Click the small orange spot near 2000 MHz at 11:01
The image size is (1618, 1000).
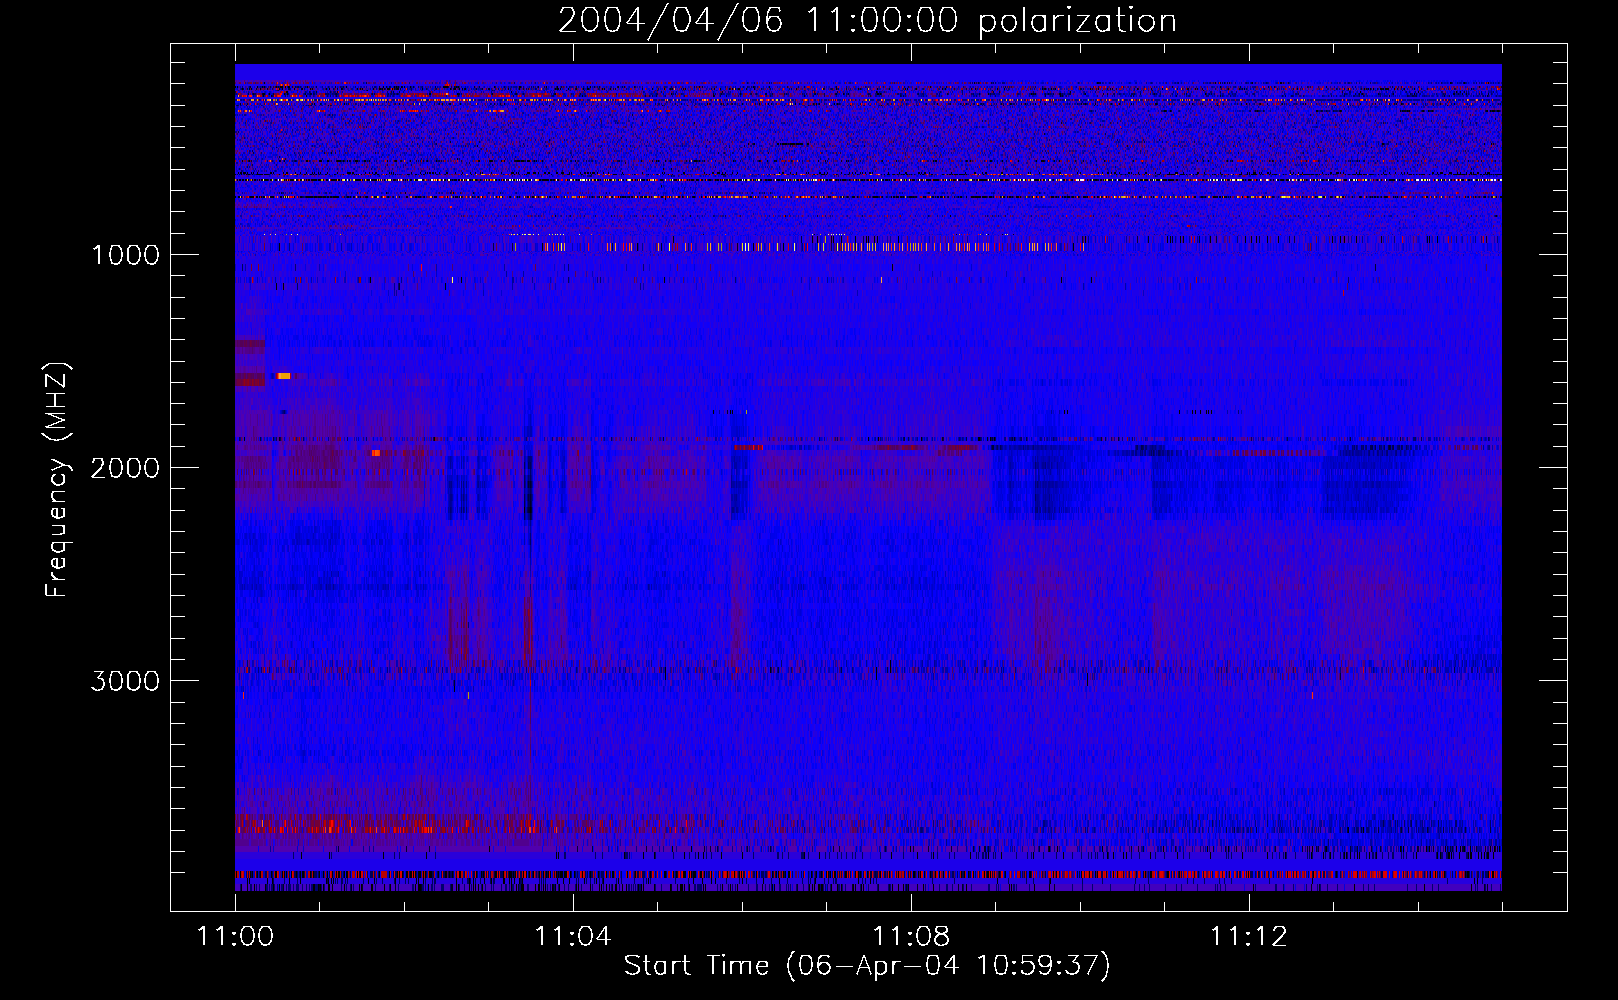click(376, 453)
